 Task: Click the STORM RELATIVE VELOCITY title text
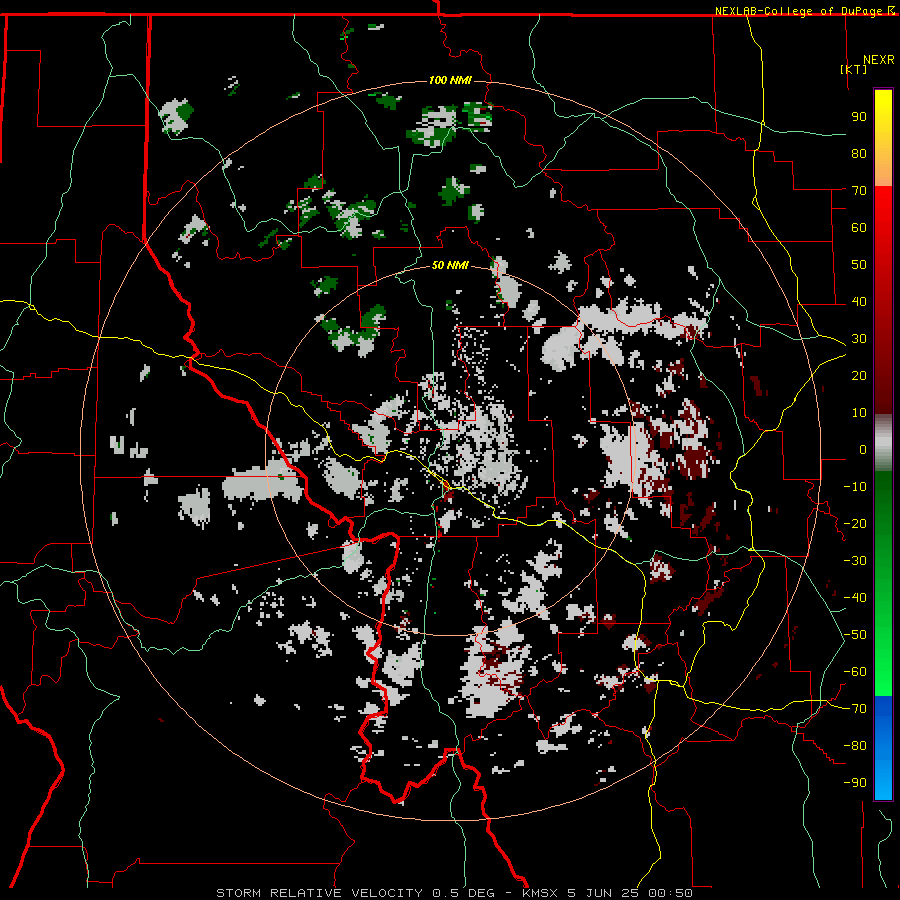click(x=319, y=893)
